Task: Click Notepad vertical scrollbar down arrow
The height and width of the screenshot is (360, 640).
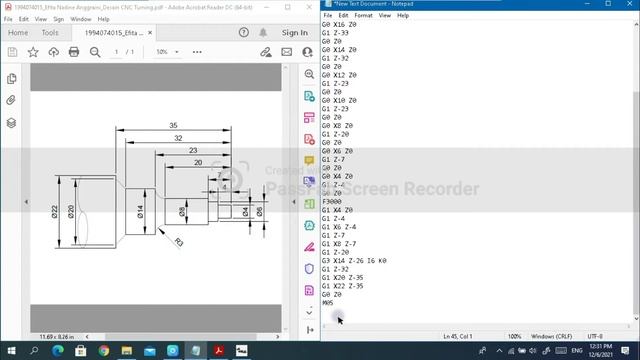Action: (x=636, y=319)
